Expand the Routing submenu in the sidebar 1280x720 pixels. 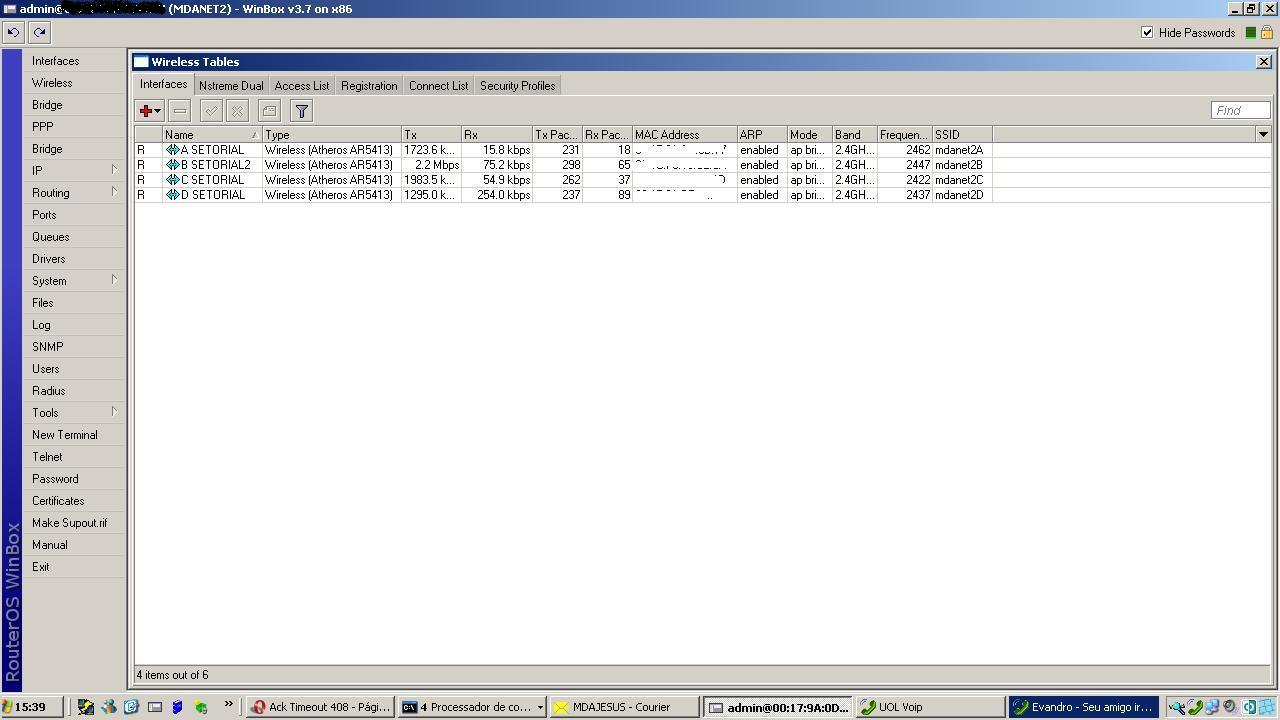point(114,193)
